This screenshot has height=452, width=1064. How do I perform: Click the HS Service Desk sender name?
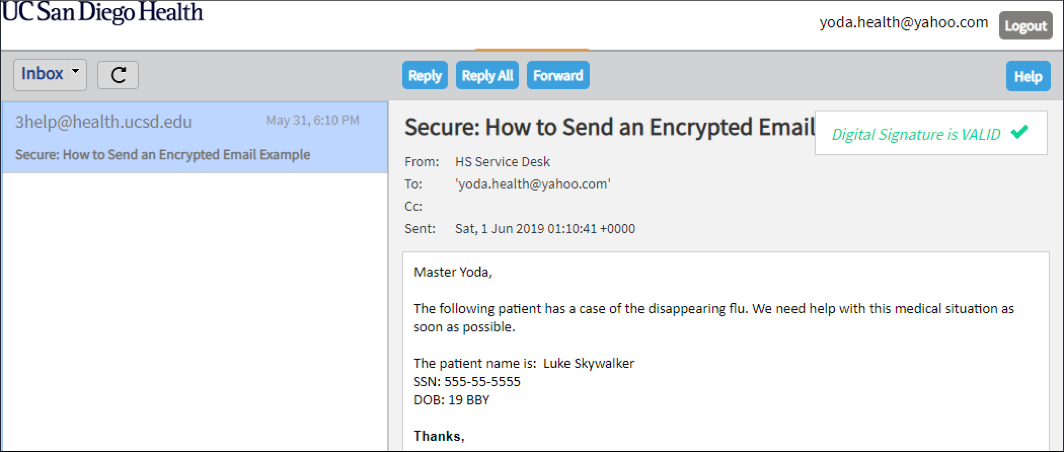[502, 162]
